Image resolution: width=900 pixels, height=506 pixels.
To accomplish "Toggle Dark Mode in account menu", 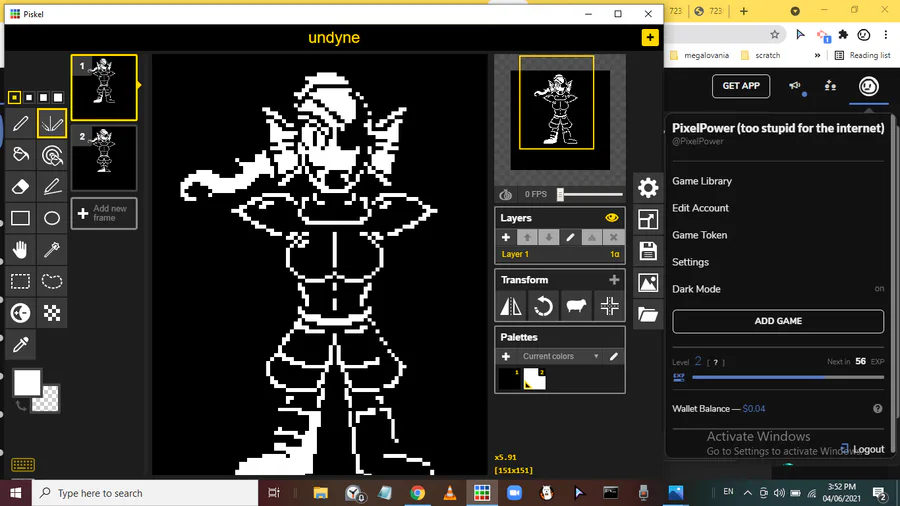I will pyautogui.click(x=778, y=289).
